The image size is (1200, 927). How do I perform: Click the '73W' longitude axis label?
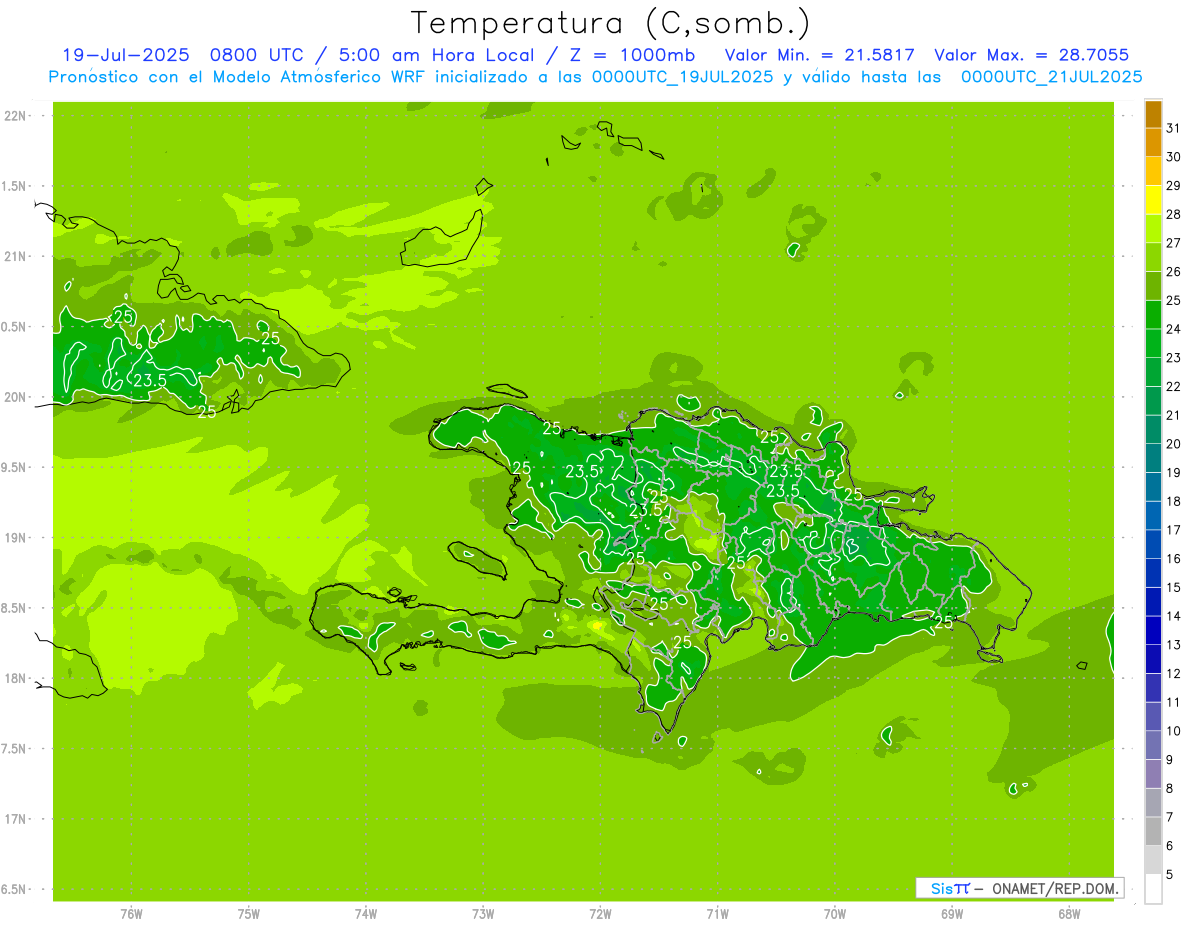coord(483,914)
